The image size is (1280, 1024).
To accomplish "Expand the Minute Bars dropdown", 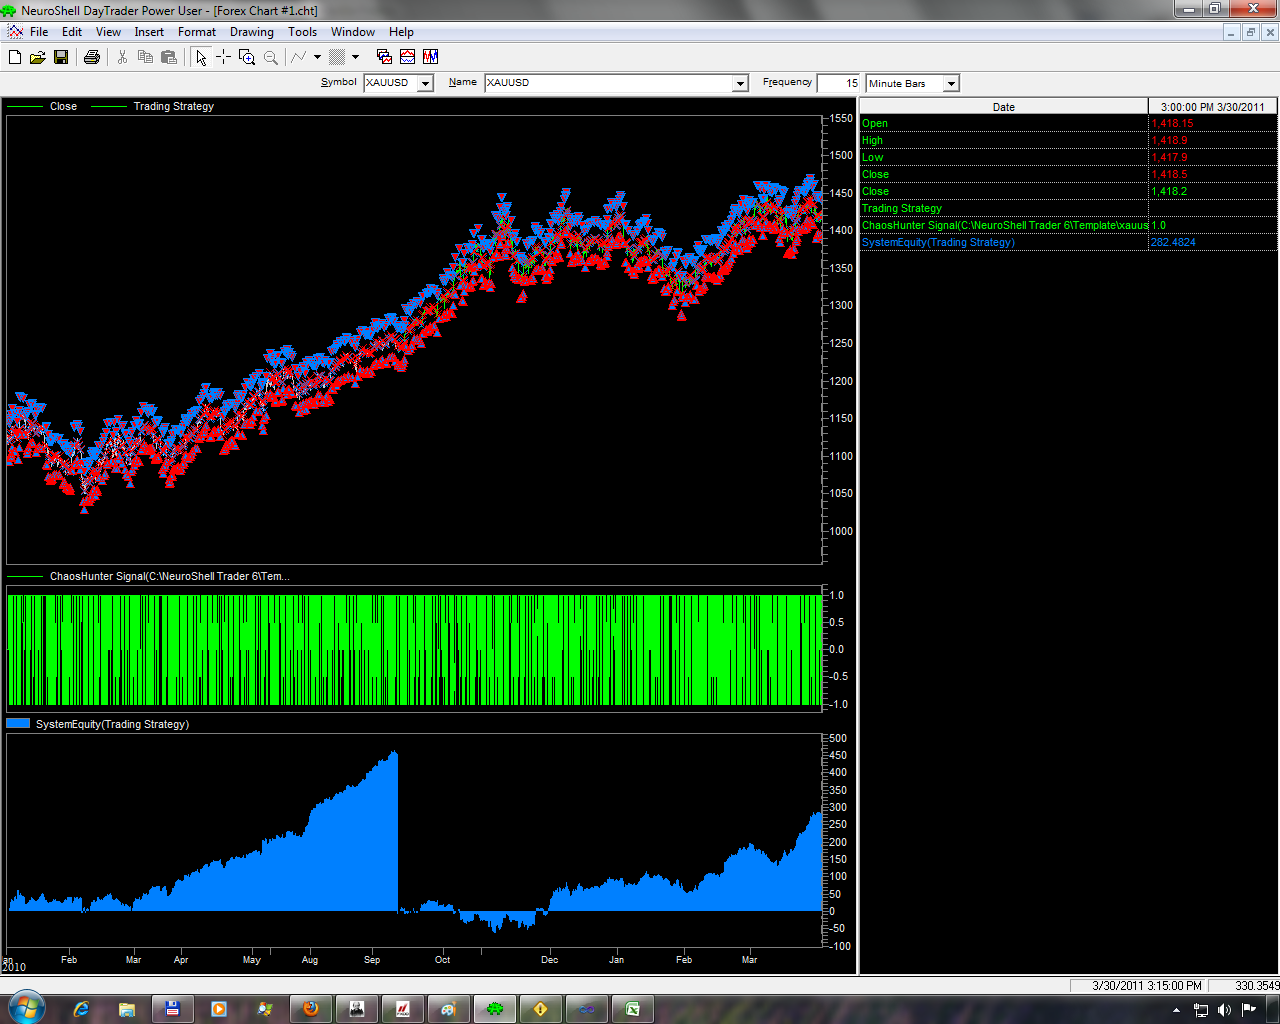I will 951,84.
